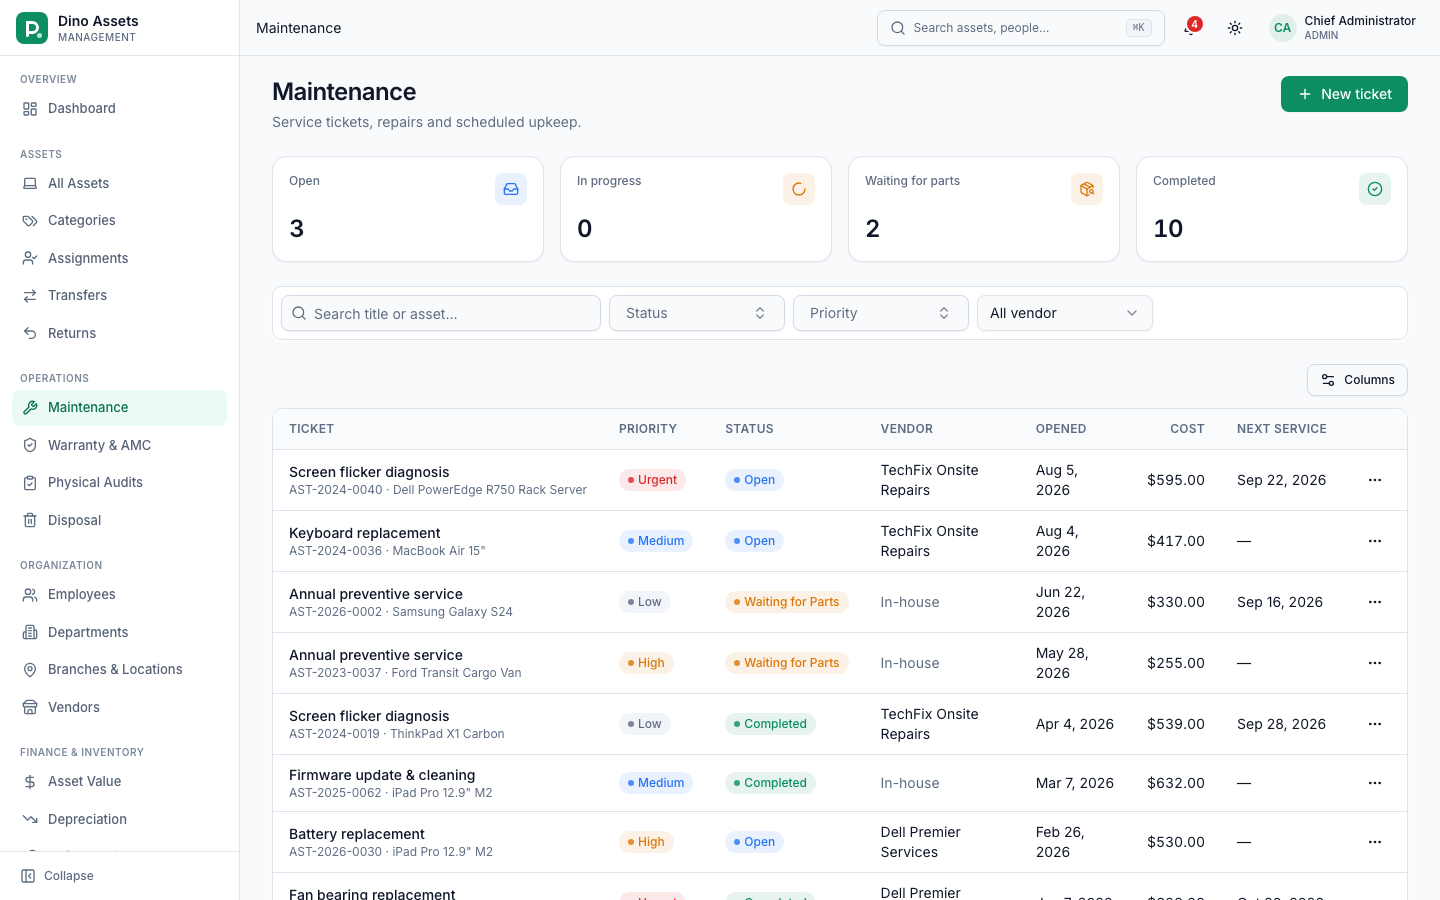Viewport: 1440px width, 900px height.
Task: Open the notifications bell icon
Action: point(1189,28)
